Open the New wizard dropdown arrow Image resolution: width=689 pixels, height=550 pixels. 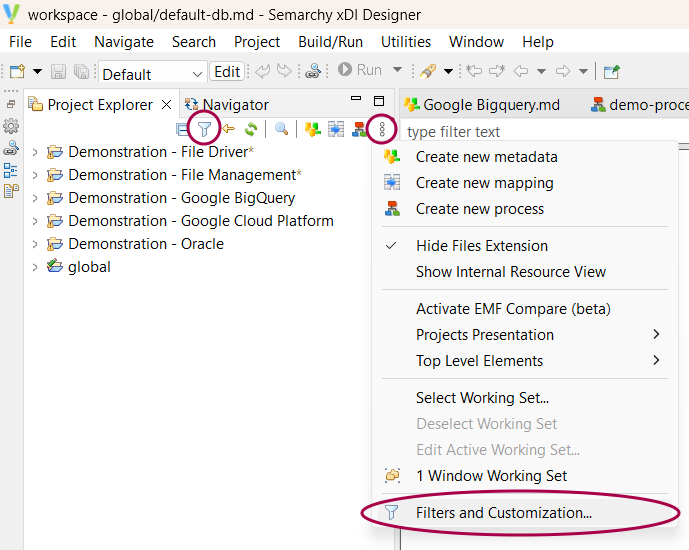(x=38, y=71)
